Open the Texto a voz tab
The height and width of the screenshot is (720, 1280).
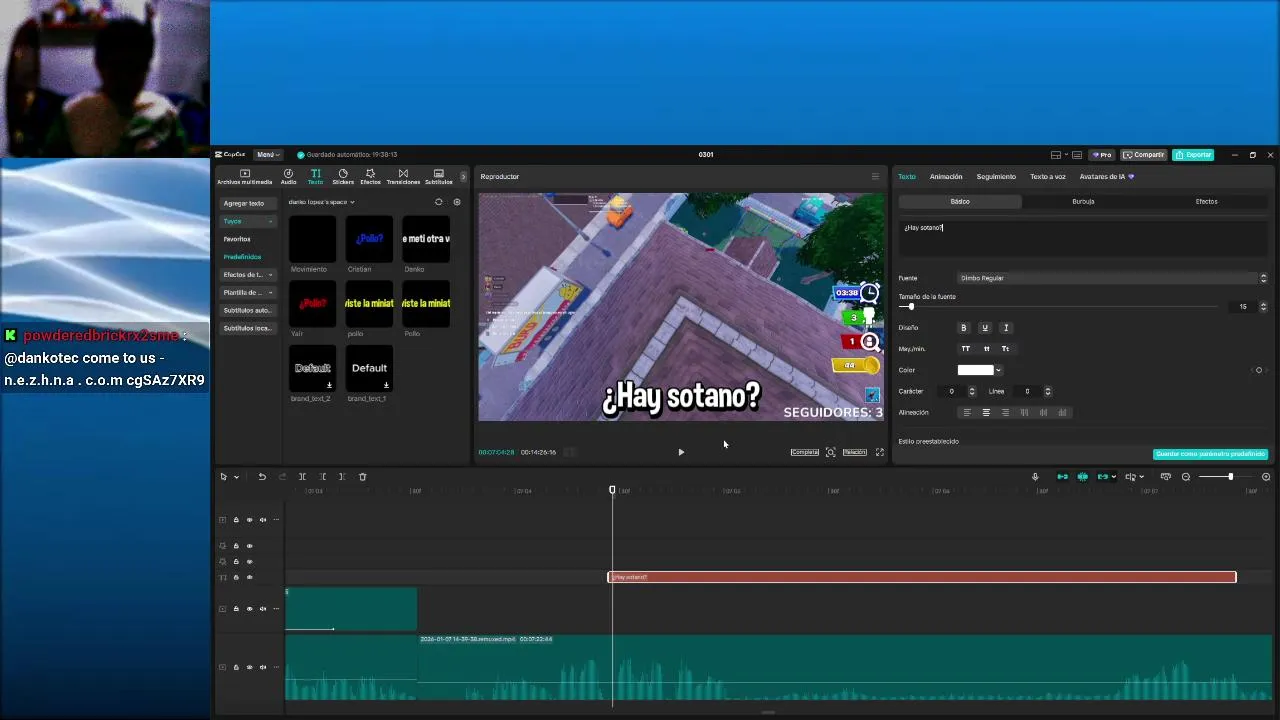coord(1048,177)
